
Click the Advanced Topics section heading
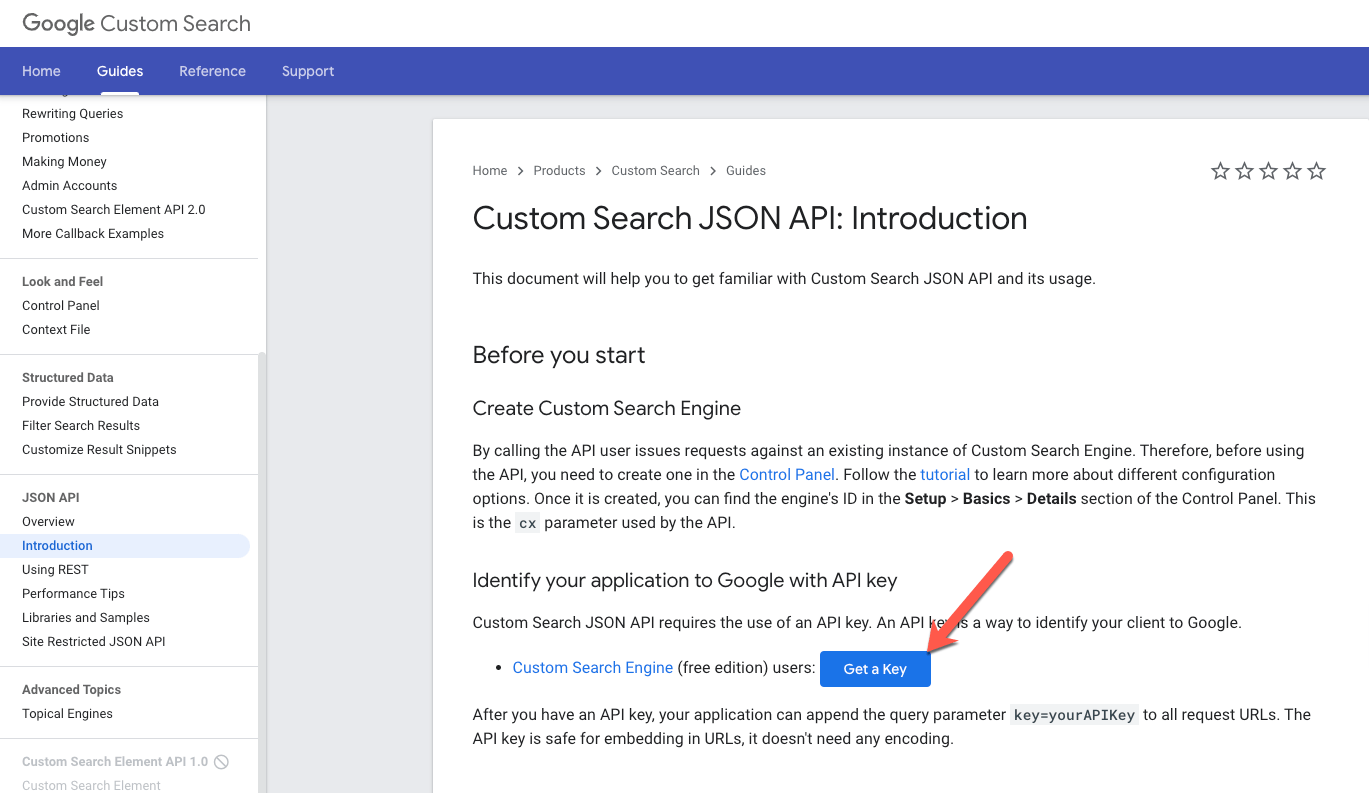[x=71, y=690]
